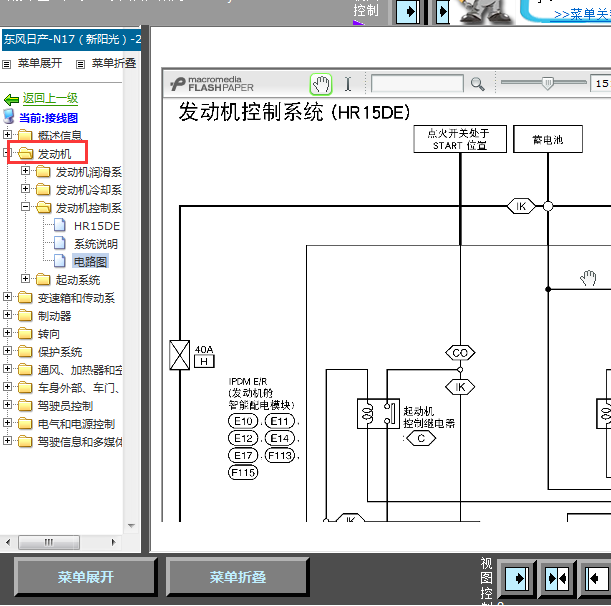Viewport: 611px width, 606px height.
Task: Open the HR15DE document
Action: click(97, 226)
